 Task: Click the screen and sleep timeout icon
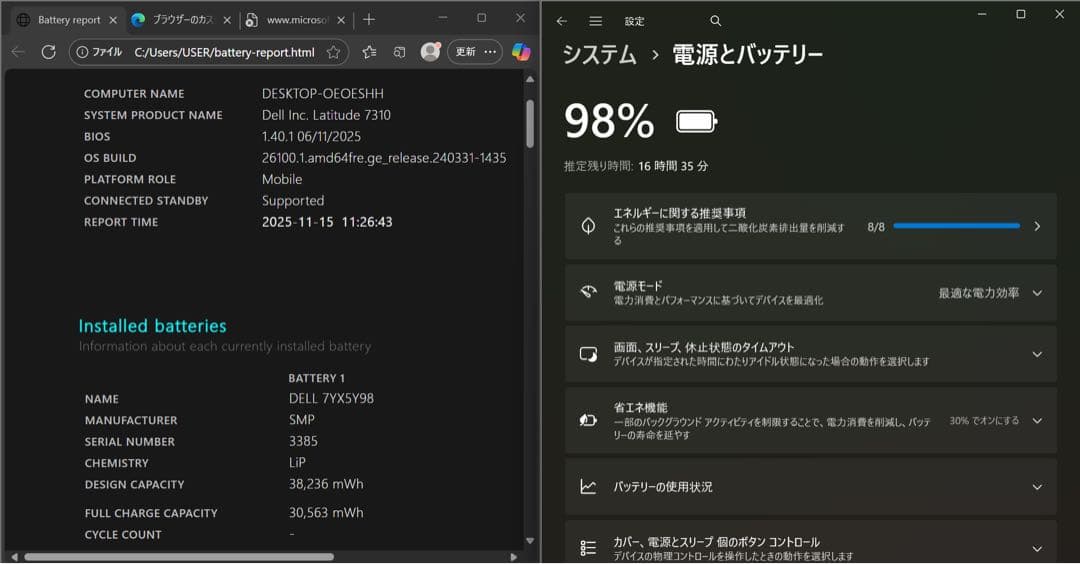pyautogui.click(x=588, y=354)
